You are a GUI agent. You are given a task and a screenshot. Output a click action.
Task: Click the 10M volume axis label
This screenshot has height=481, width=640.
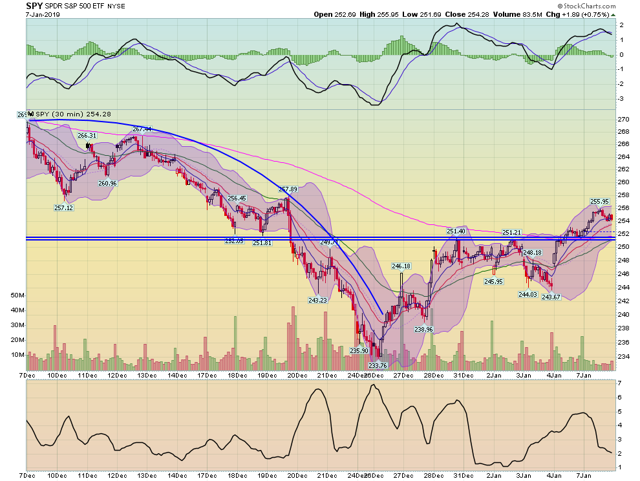[x=17, y=354]
